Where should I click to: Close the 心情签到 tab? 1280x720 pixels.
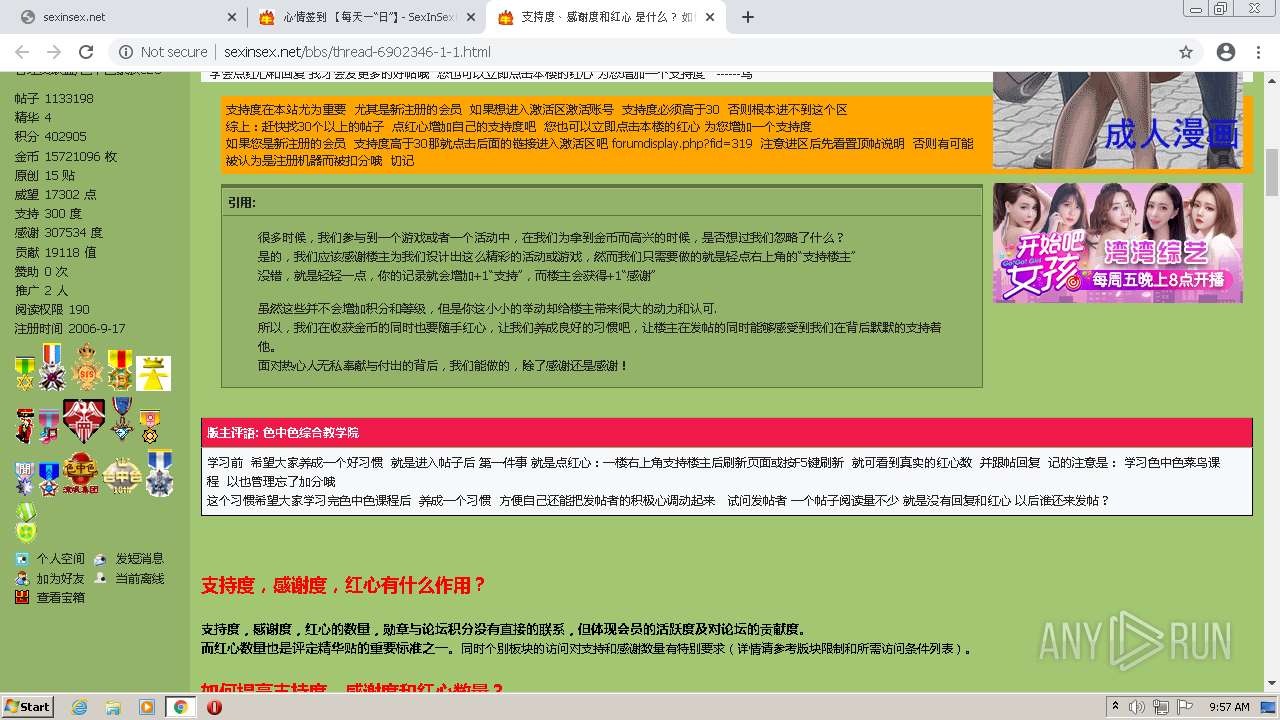tap(471, 17)
